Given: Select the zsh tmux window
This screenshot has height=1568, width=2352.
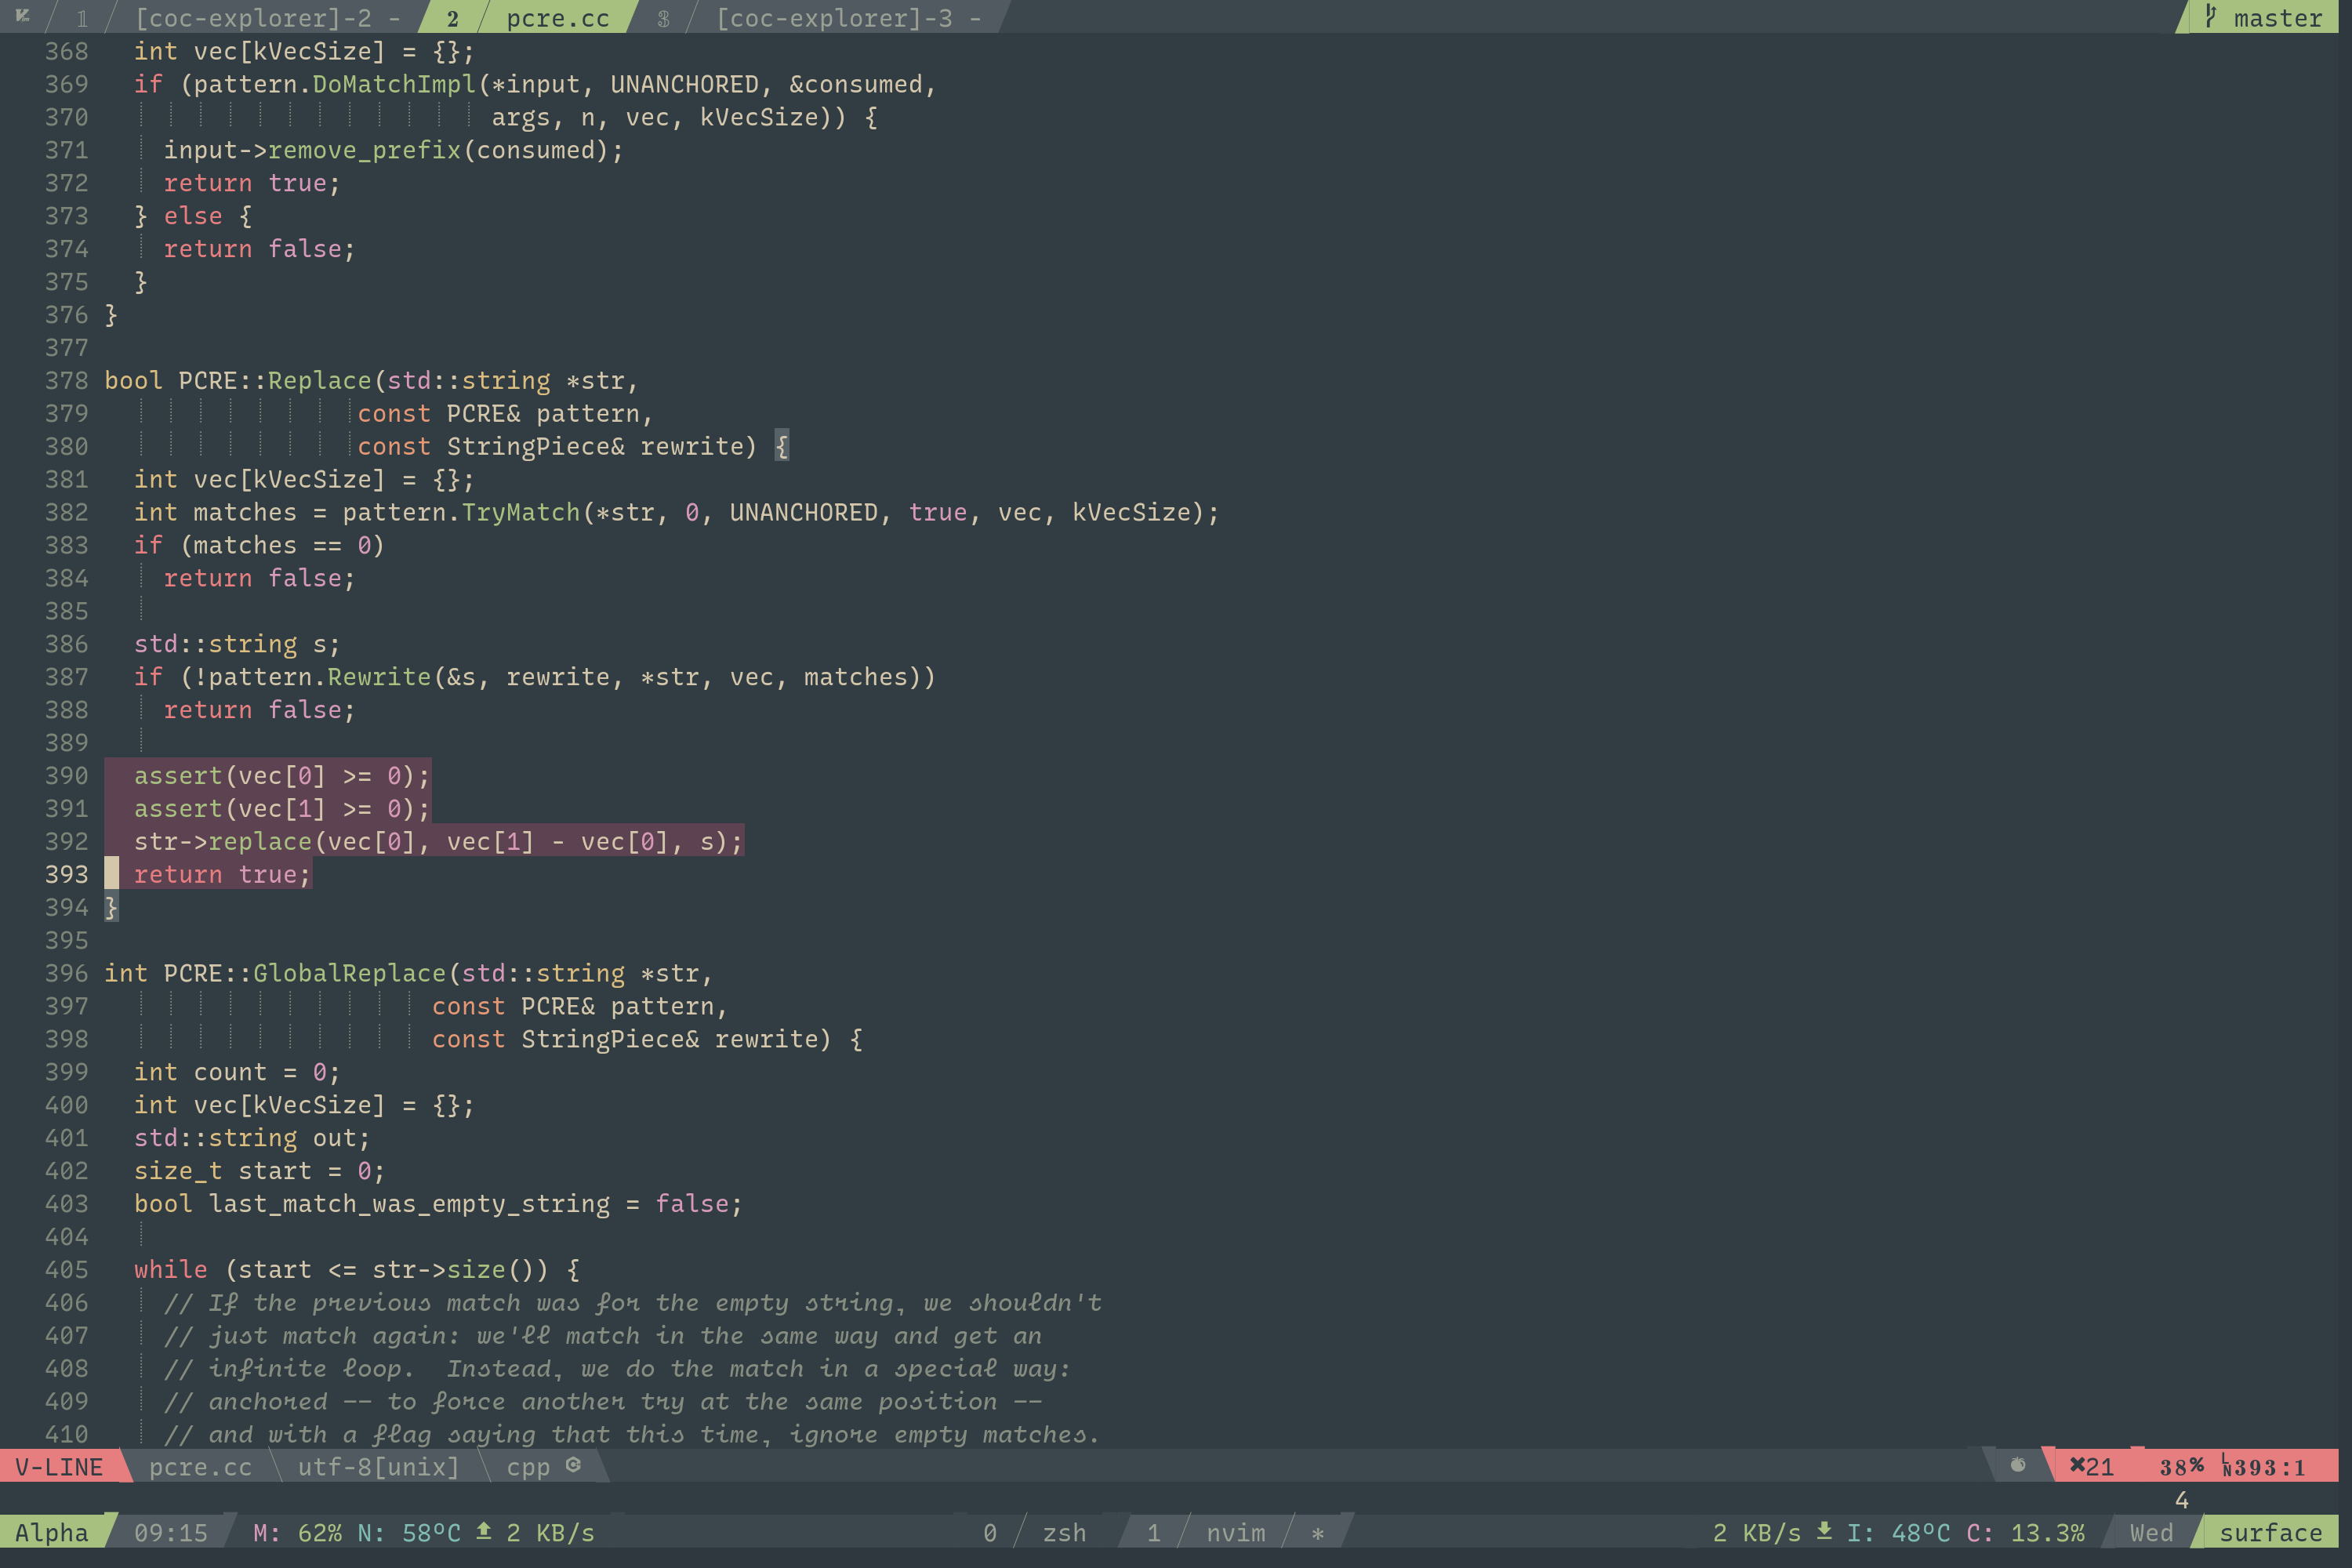Looking at the screenshot, I should (x=1063, y=1533).
